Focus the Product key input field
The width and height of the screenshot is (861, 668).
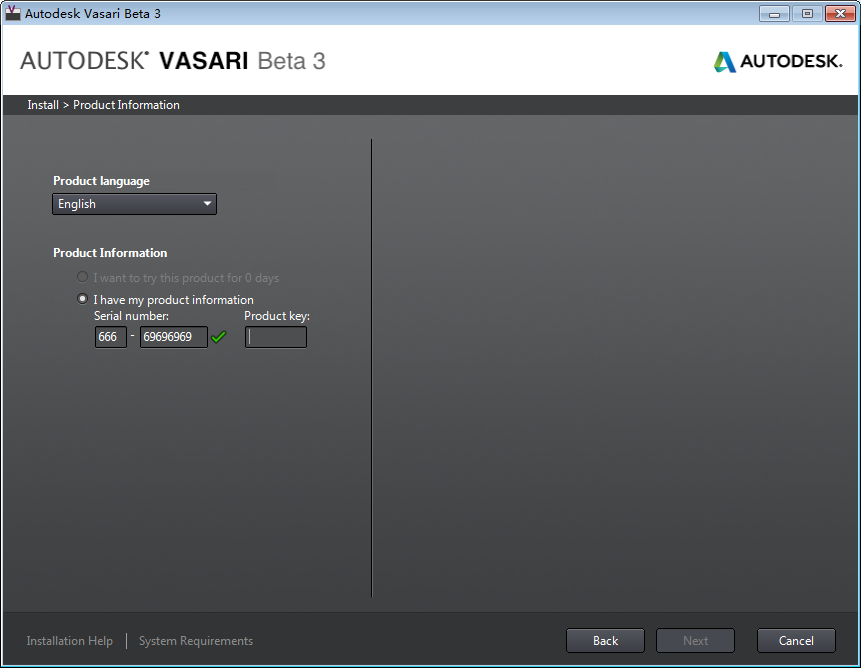pos(276,337)
